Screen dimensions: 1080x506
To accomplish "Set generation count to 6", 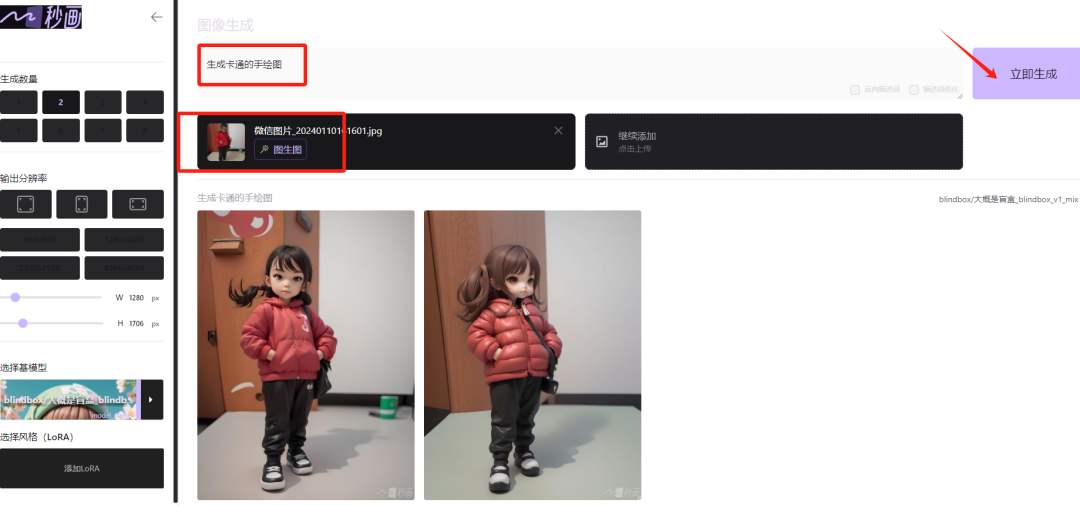I will click(61, 130).
